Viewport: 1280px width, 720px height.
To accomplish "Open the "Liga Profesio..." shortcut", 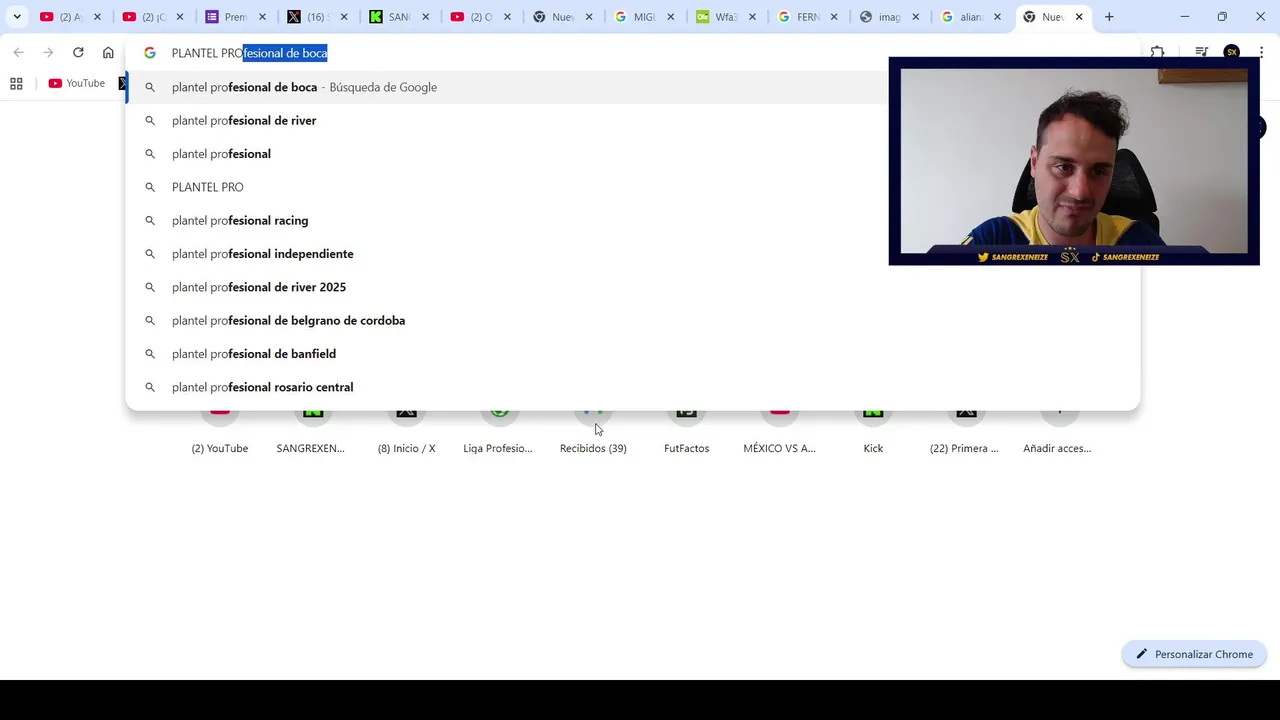I will pos(498,432).
